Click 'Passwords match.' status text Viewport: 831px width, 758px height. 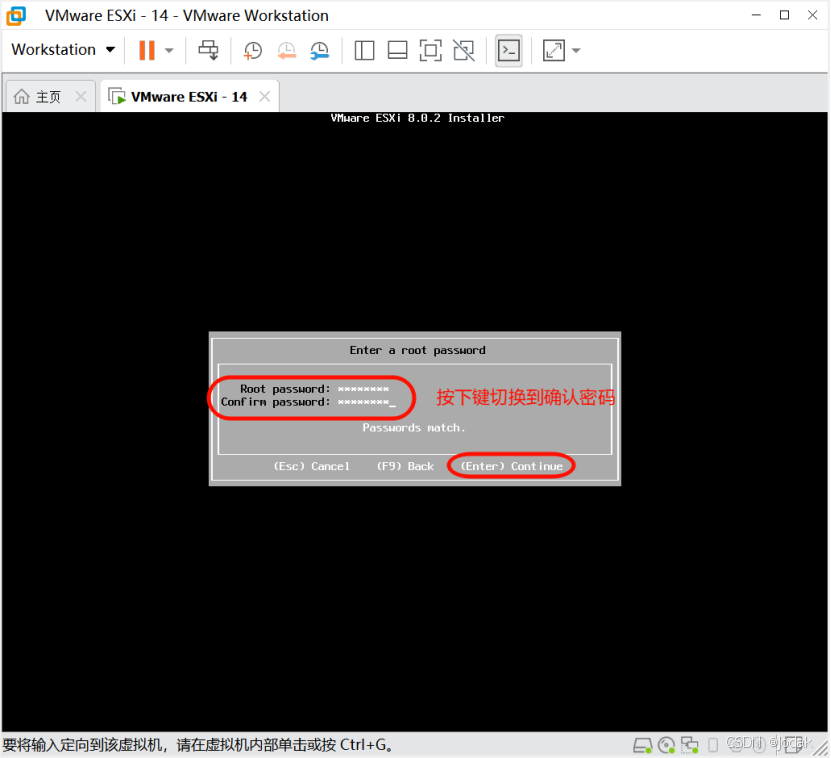[x=414, y=428]
